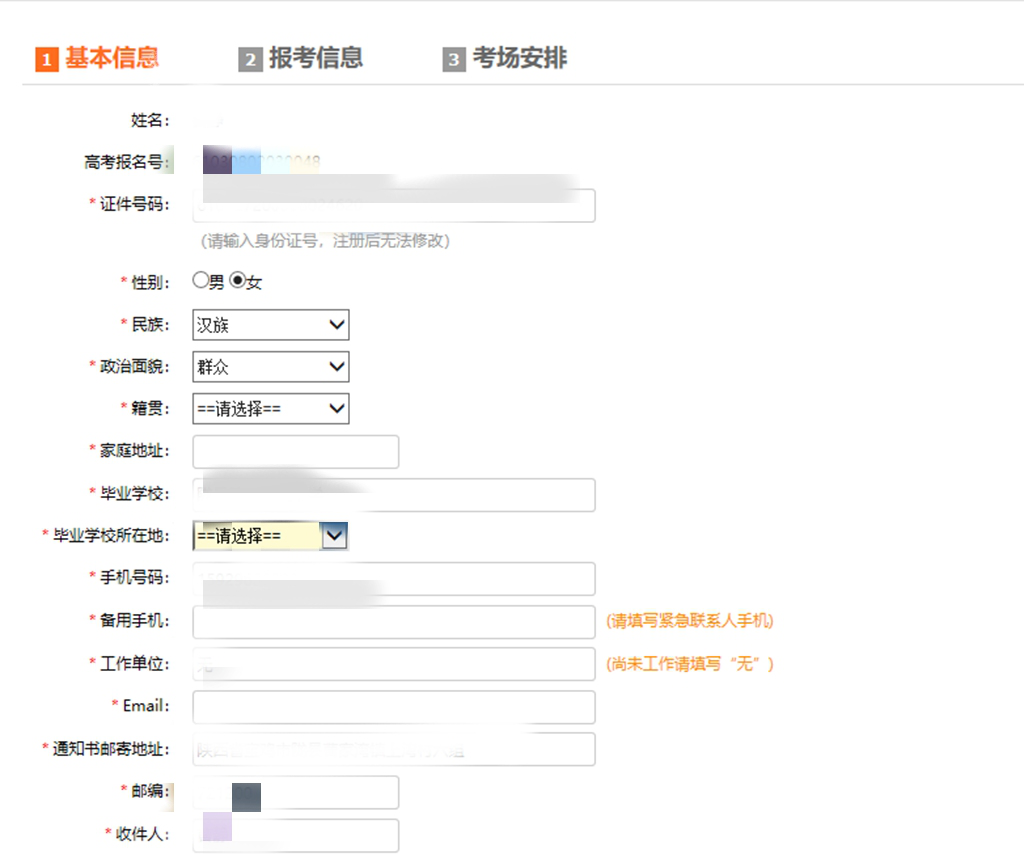
Task: Focus the 备用手机 input field
Action: 394,621
